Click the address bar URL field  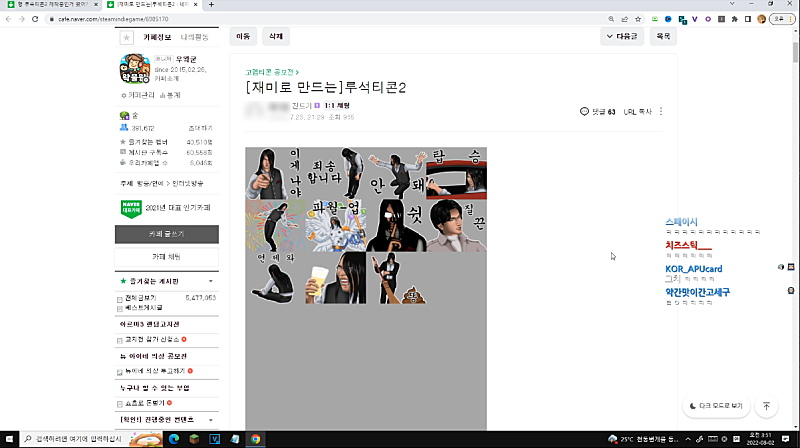[327, 19]
